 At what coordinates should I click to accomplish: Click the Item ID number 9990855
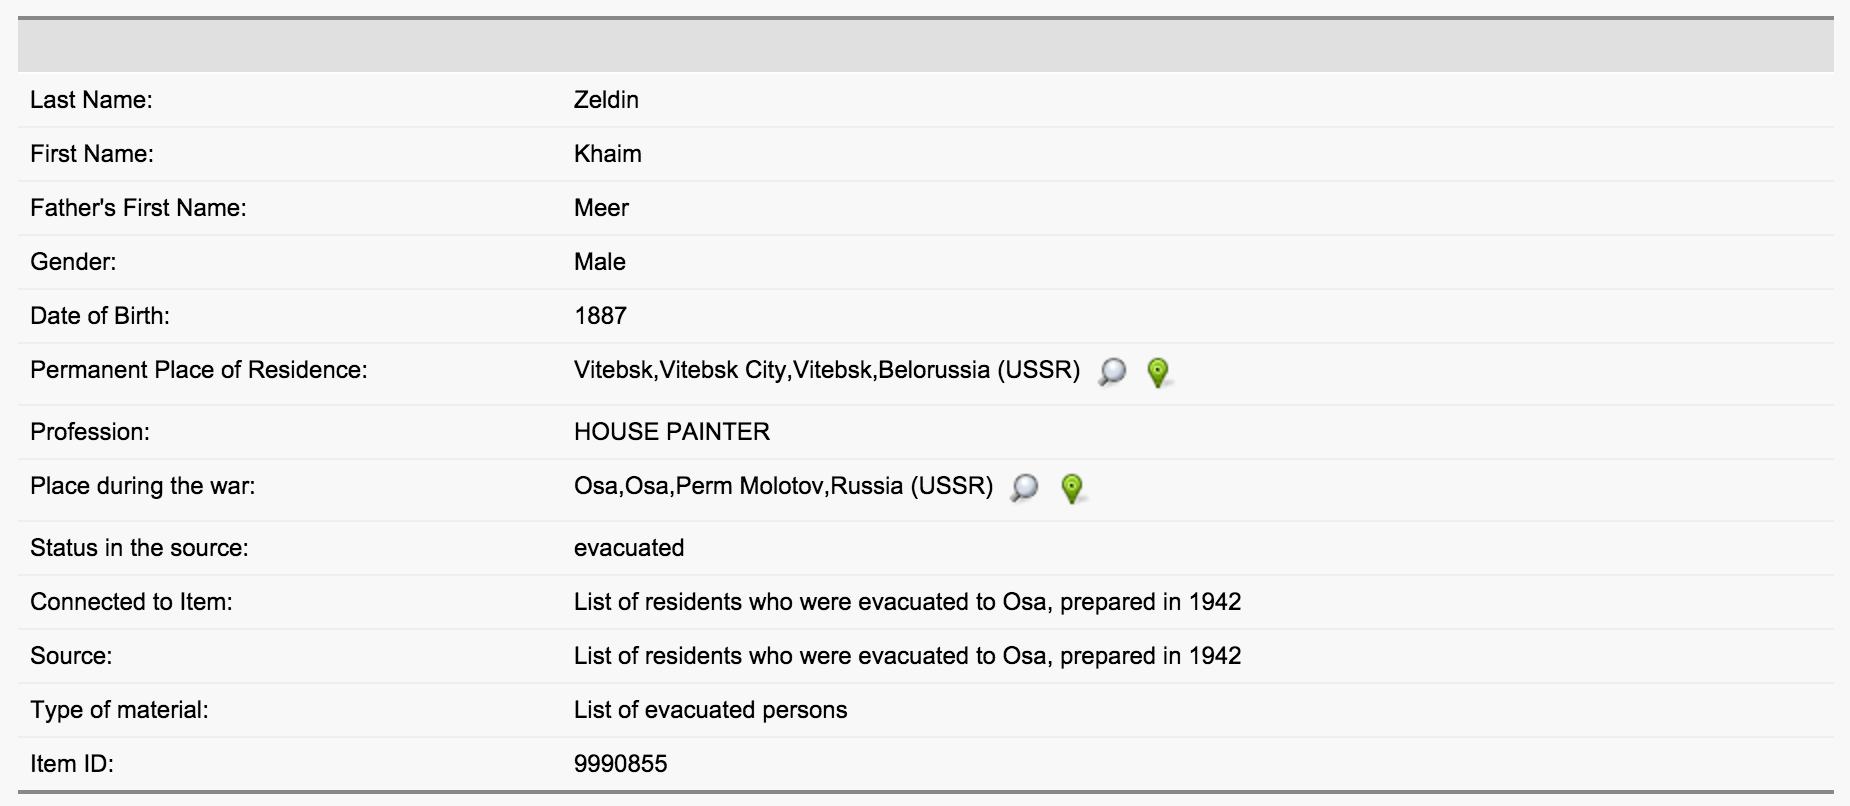[620, 764]
